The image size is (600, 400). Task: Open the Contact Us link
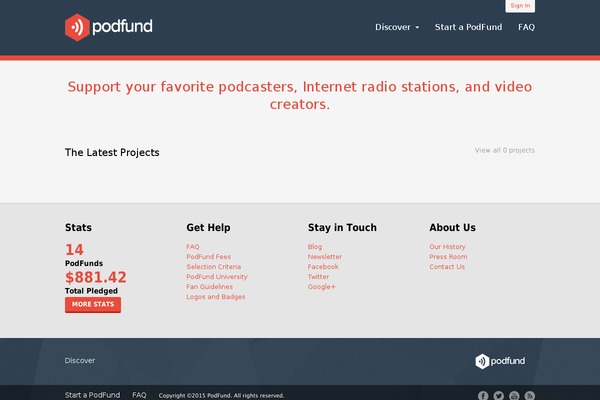(x=447, y=266)
